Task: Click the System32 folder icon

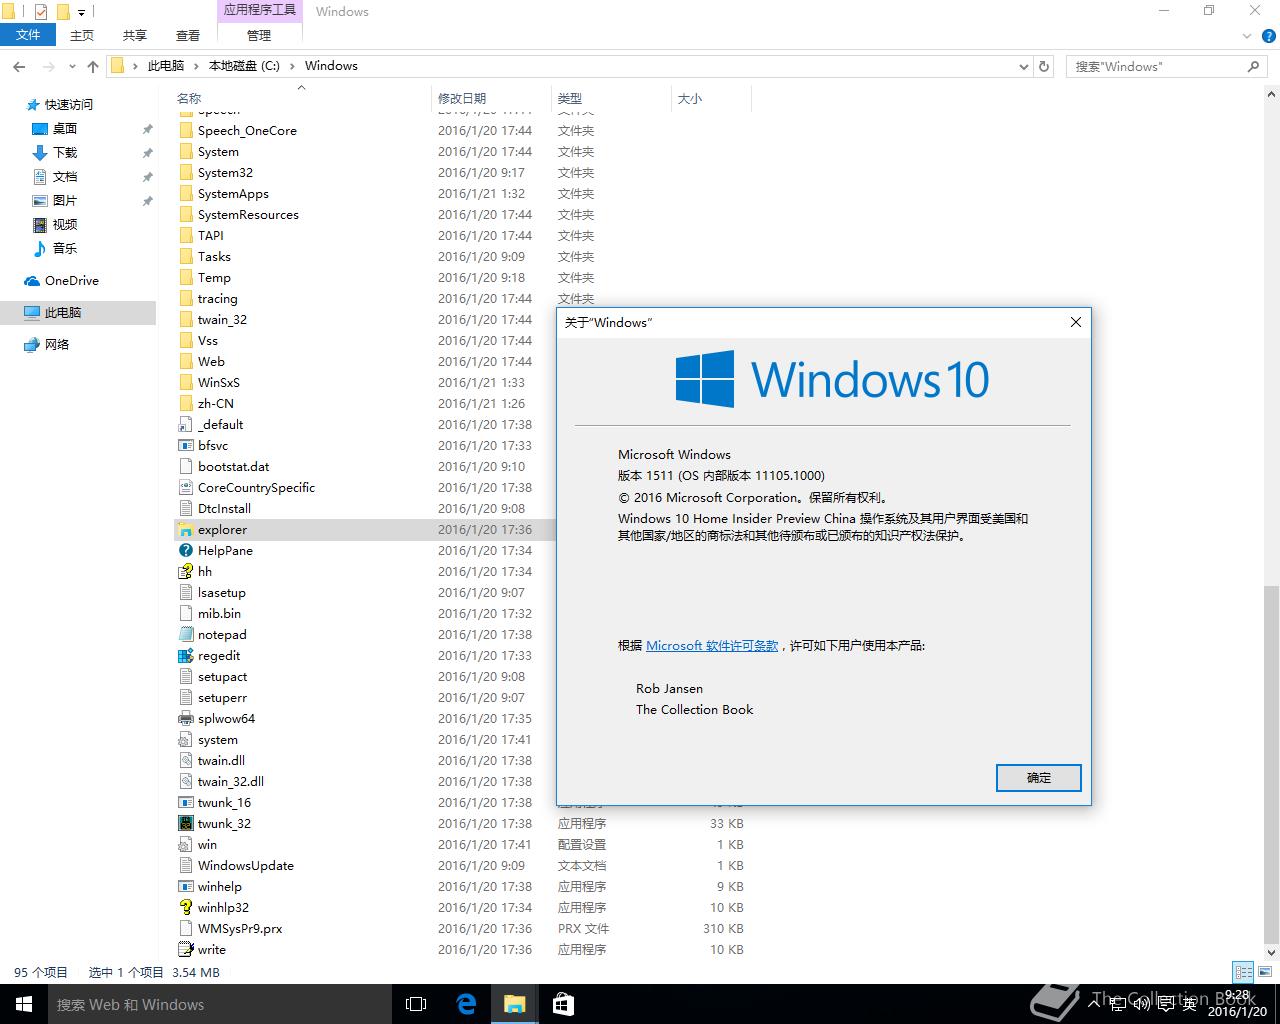Action: click(185, 173)
